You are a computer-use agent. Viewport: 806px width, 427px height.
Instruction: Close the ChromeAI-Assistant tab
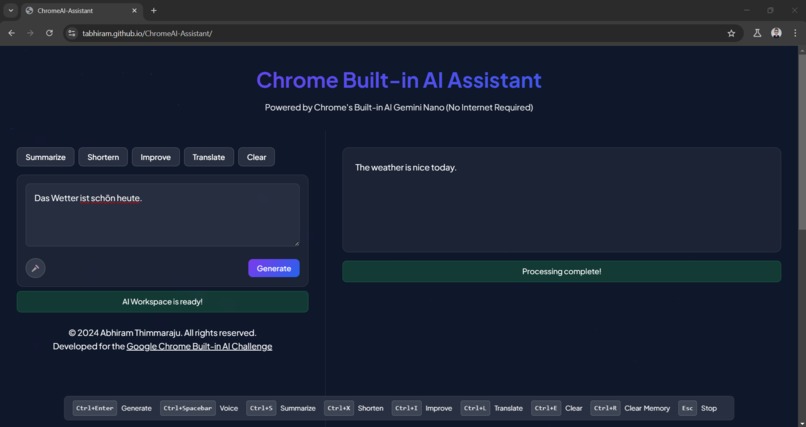pyautogui.click(x=134, y=10)
